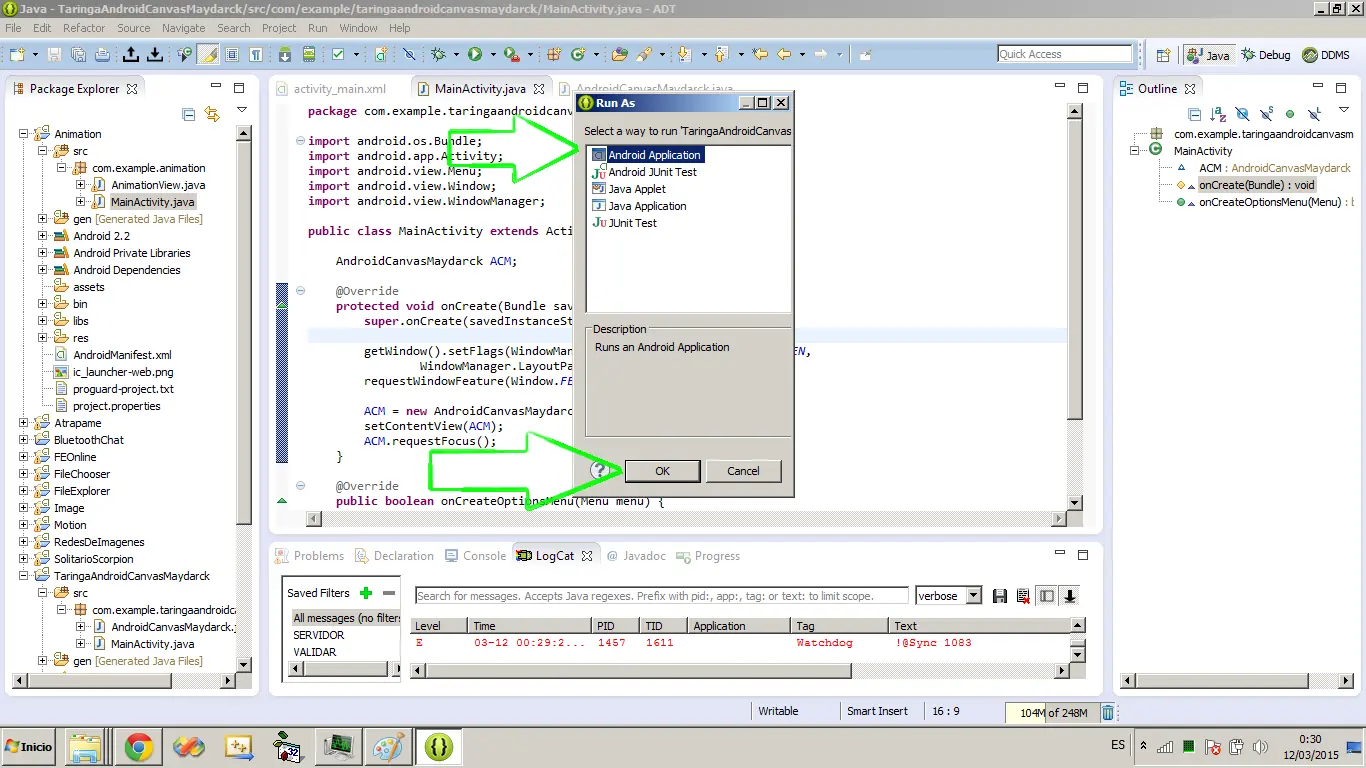Screen dimensions: 1366x768
Task: Open the Window menu
Action: pyautogui.click(x=358, y=28)
